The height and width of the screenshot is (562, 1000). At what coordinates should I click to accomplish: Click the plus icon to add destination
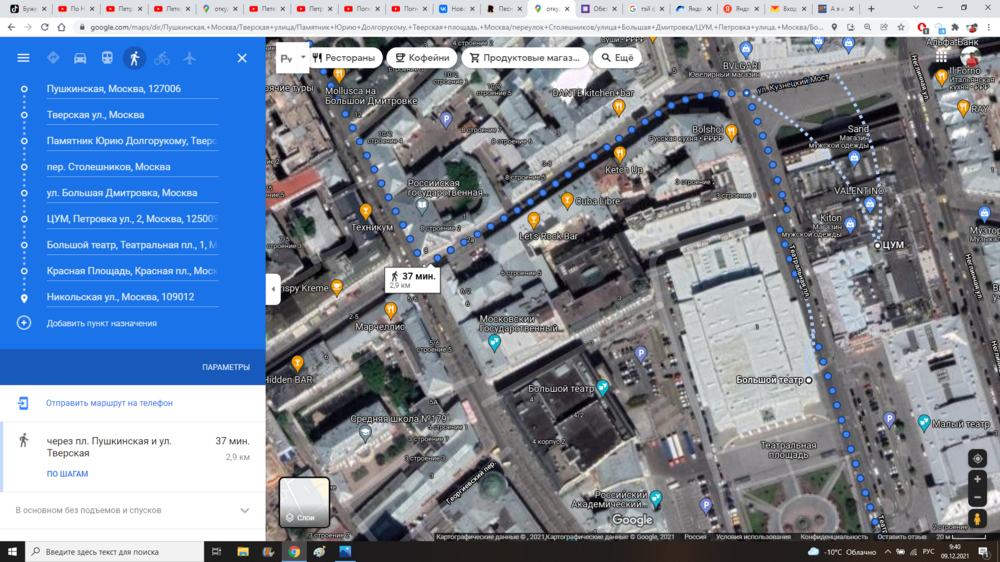(x=24, y=323)
